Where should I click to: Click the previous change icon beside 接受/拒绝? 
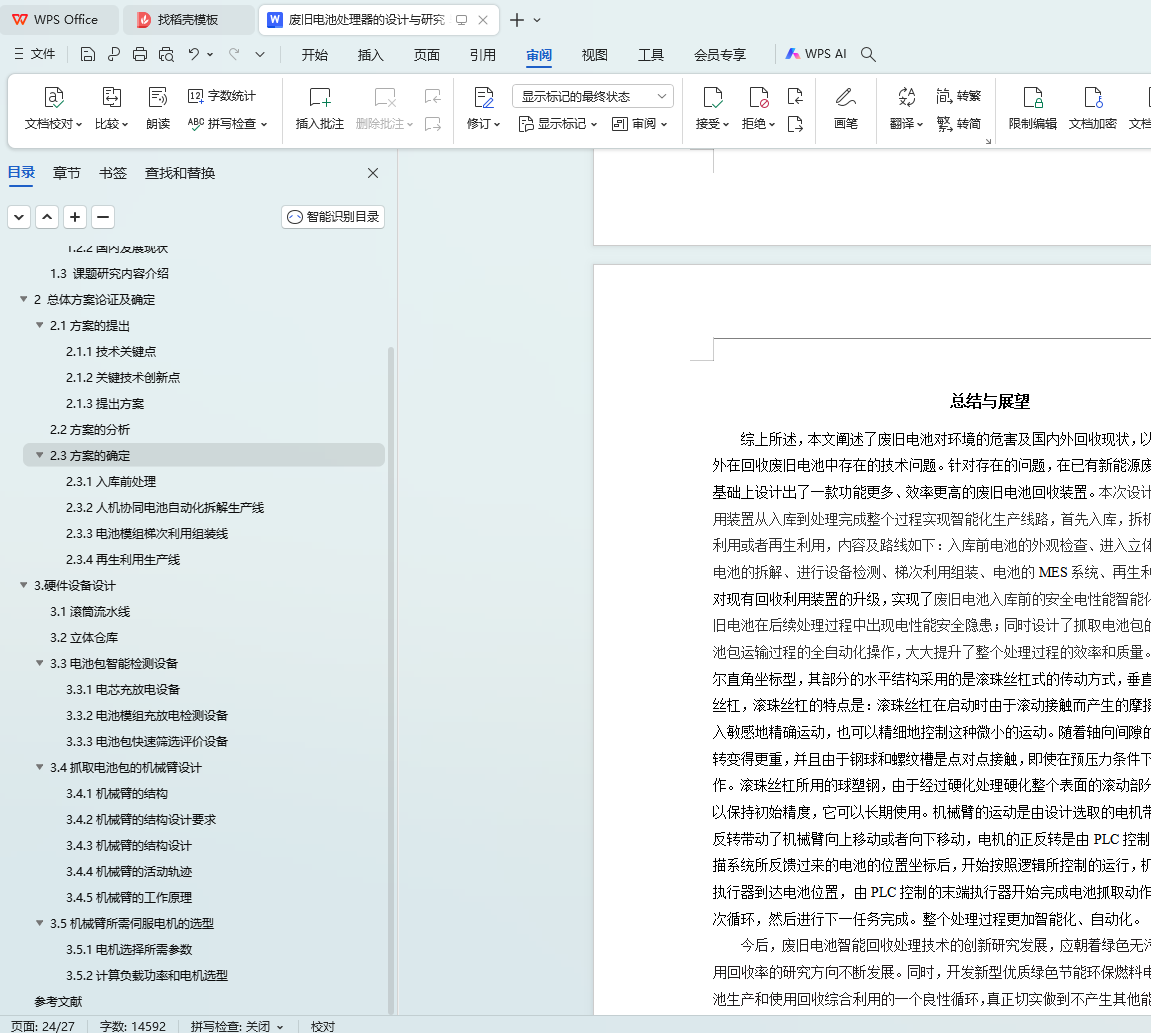pos(795,96)
